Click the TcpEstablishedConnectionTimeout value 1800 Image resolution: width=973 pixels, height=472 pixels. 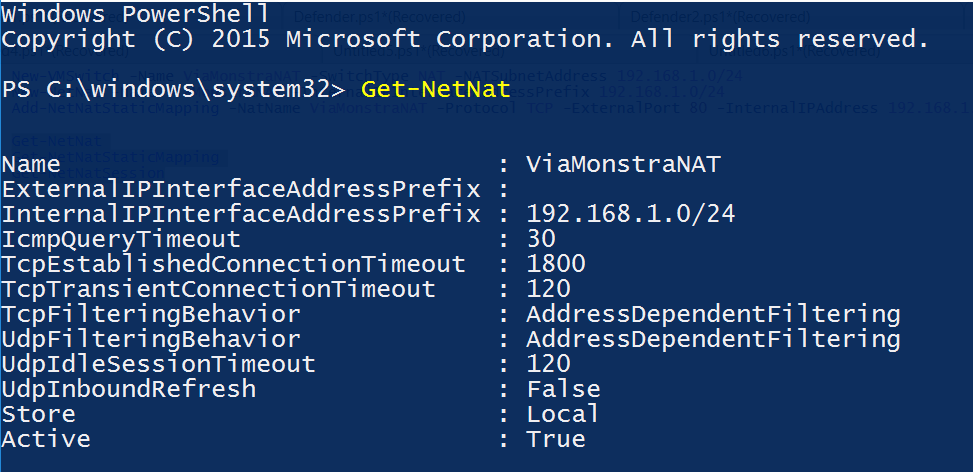556,264
